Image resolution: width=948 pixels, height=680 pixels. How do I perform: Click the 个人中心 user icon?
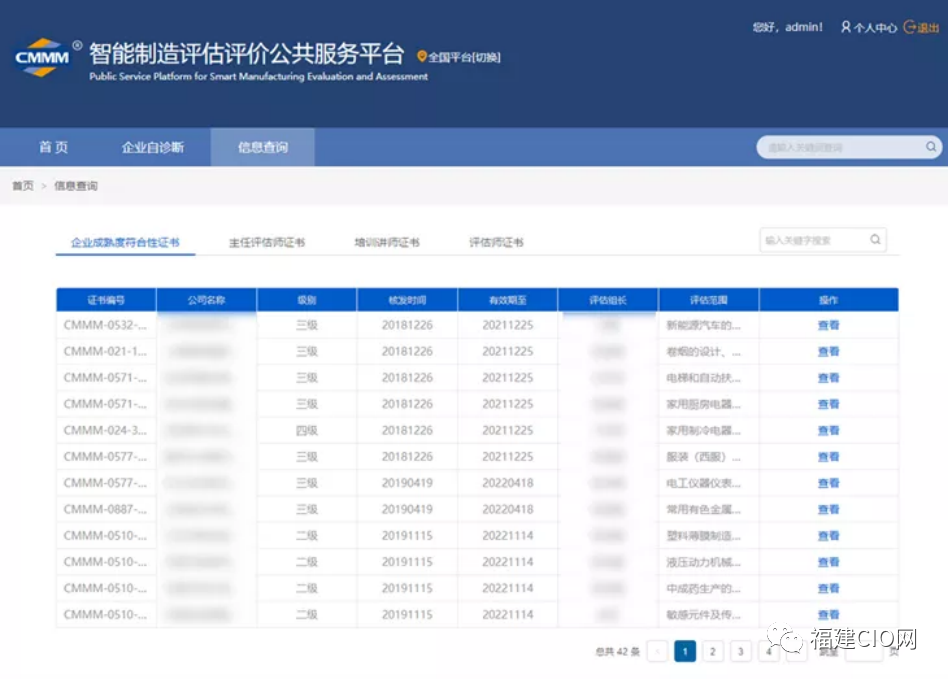click(846, 28)
